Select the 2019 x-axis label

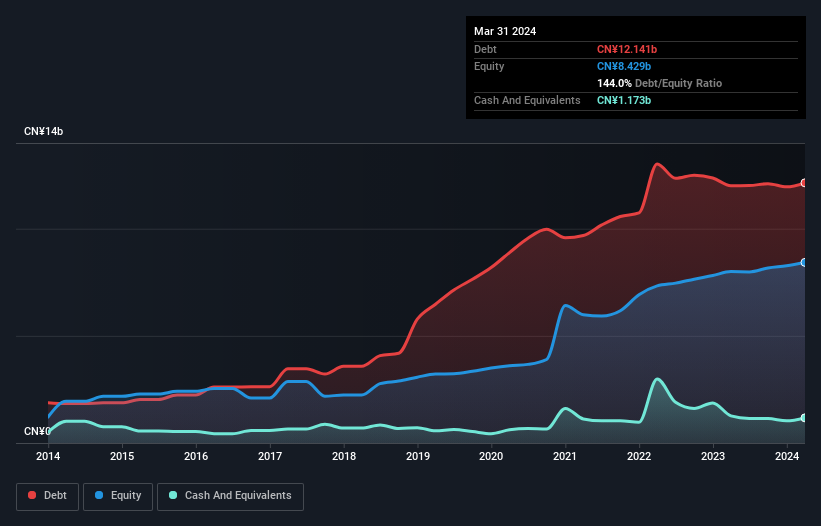coord(418,456)
